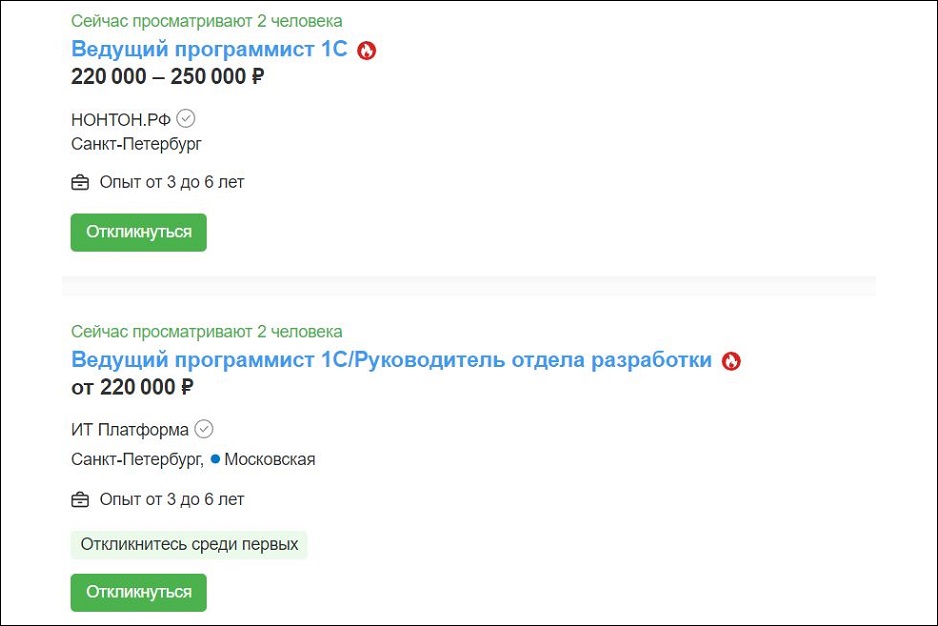Click Откликнуться for the НОНТОН.РФ vacancy
Image resolution: width=938 pixels, height=626 pixels.
coord(139,232)
